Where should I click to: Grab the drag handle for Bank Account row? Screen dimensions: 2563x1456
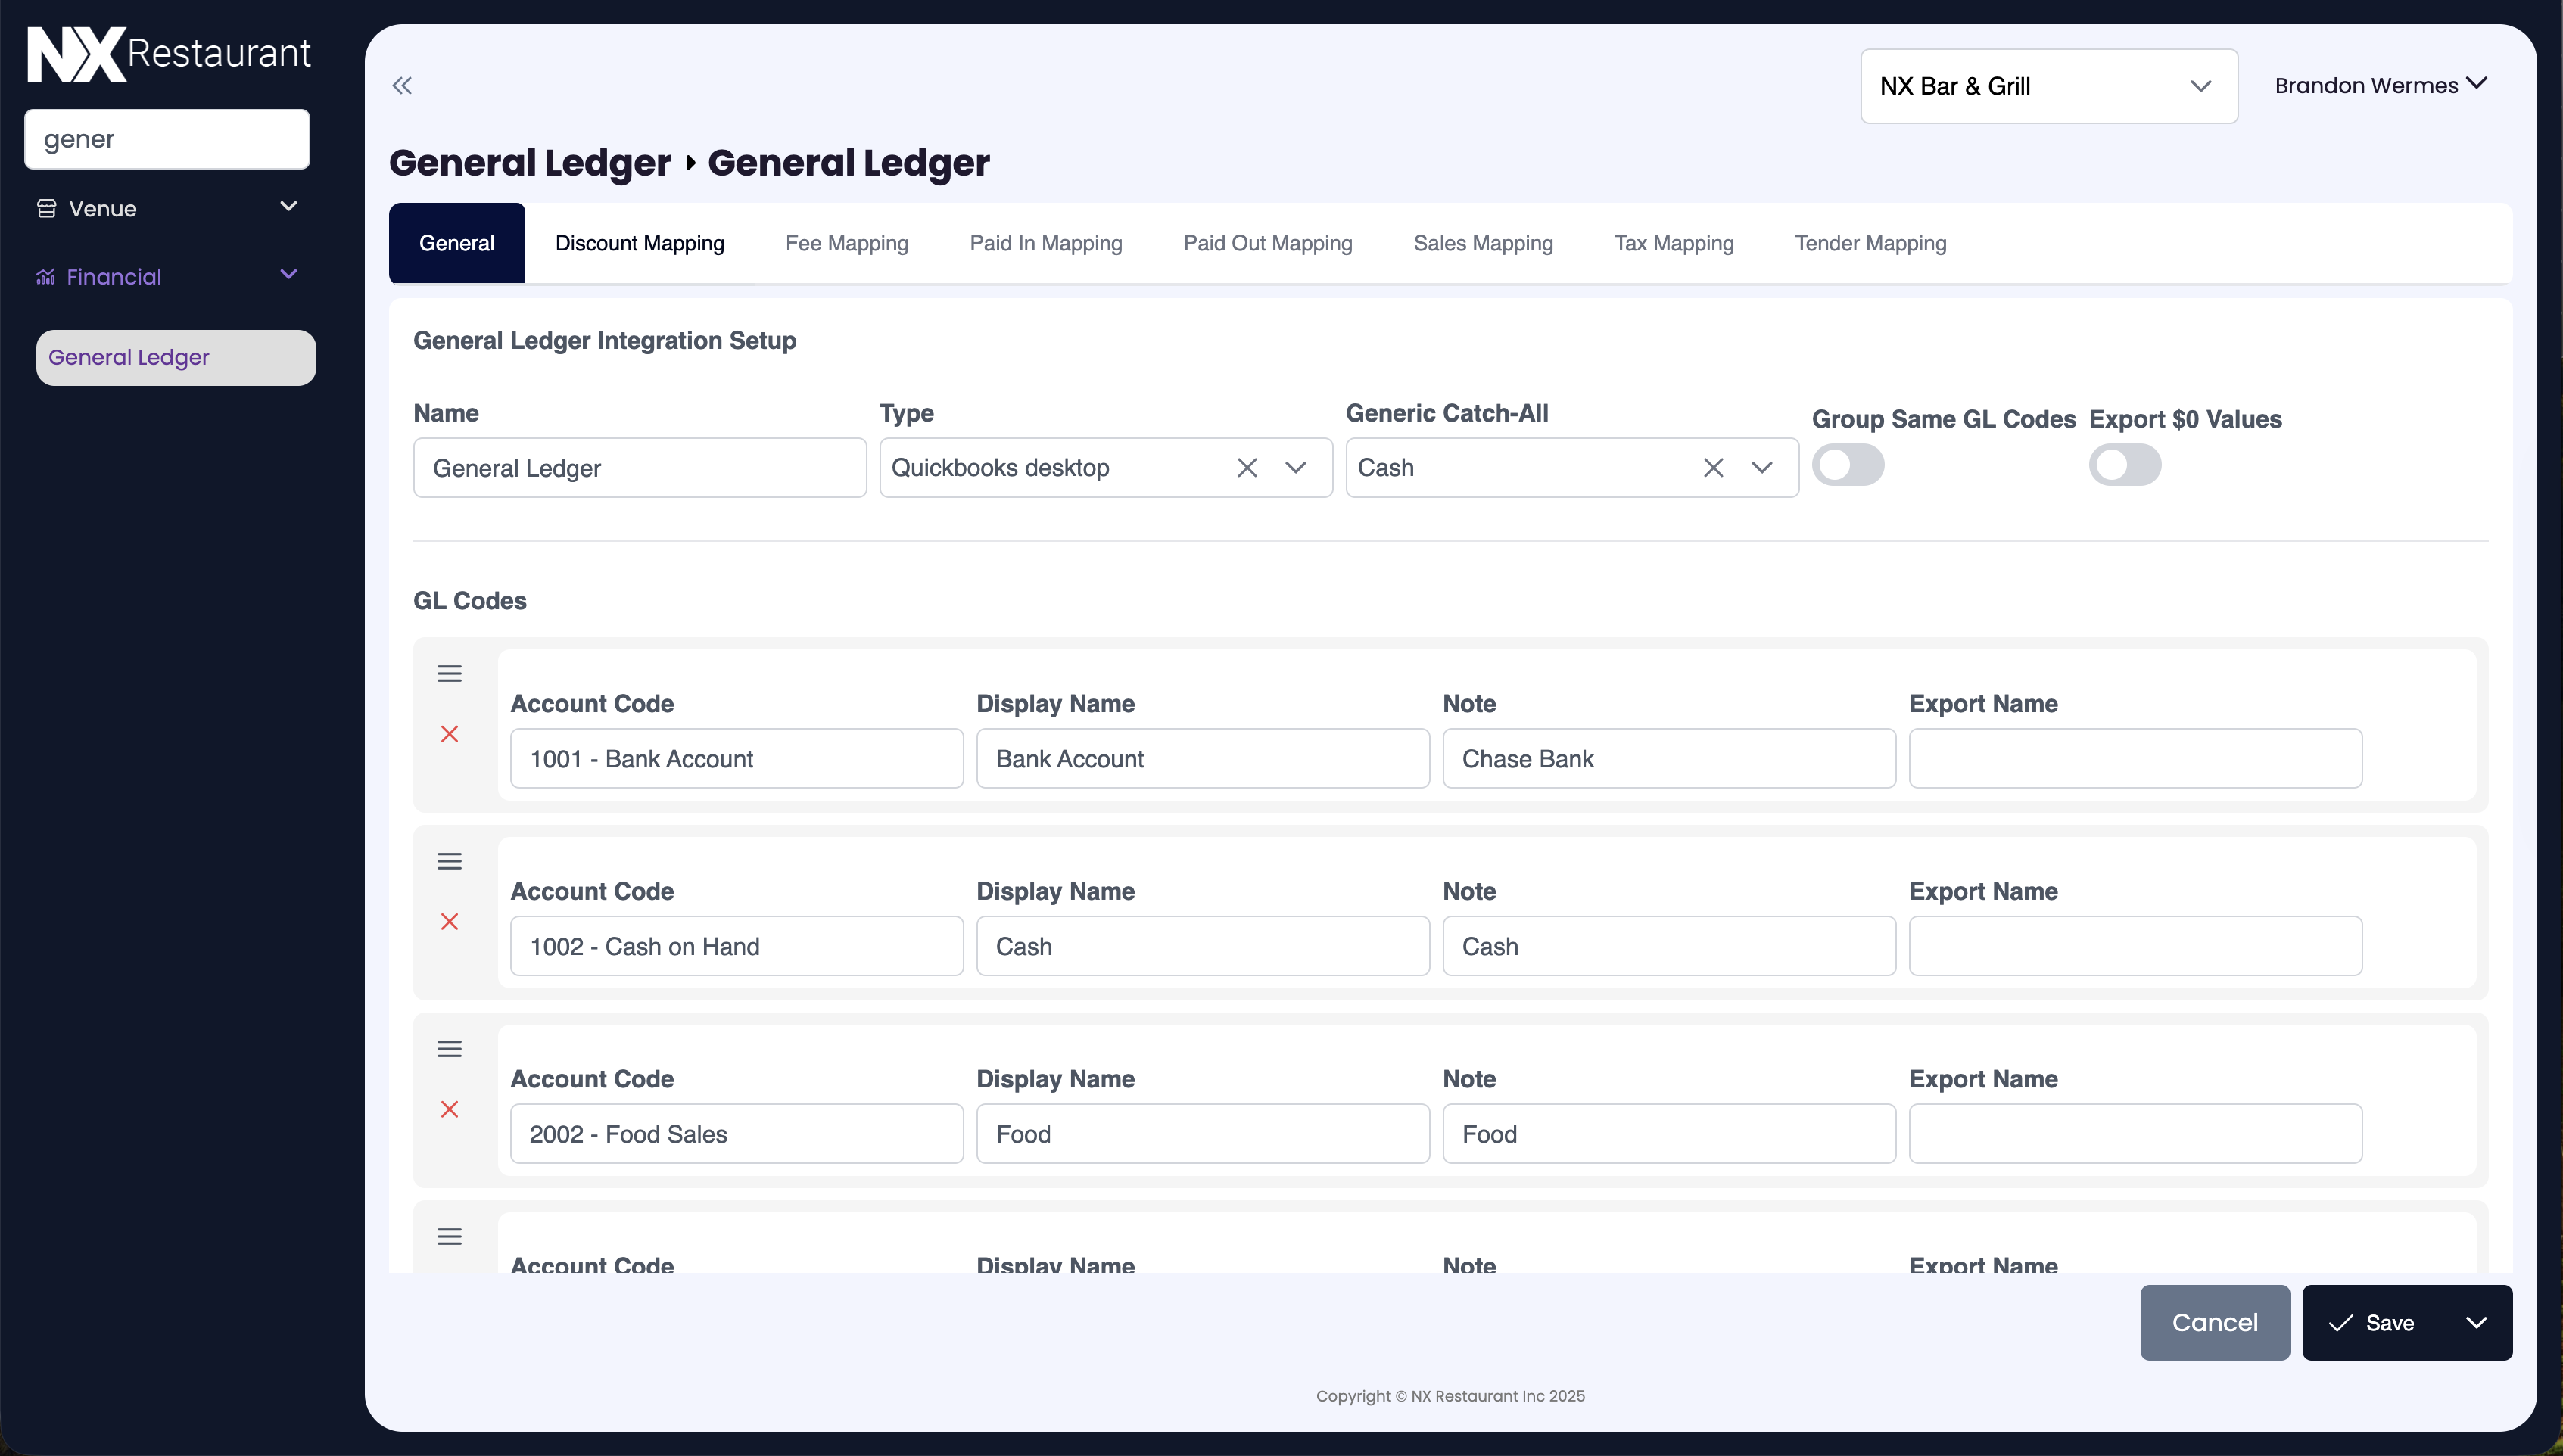click(x=449, y=674)
